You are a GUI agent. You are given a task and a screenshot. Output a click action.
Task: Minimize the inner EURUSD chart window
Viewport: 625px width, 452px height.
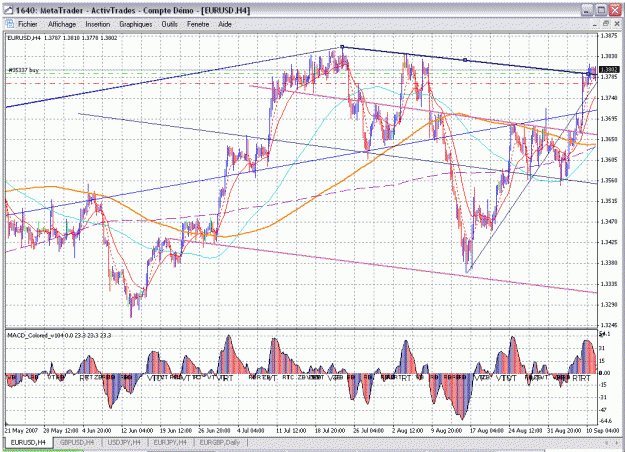tap(595, 24)
